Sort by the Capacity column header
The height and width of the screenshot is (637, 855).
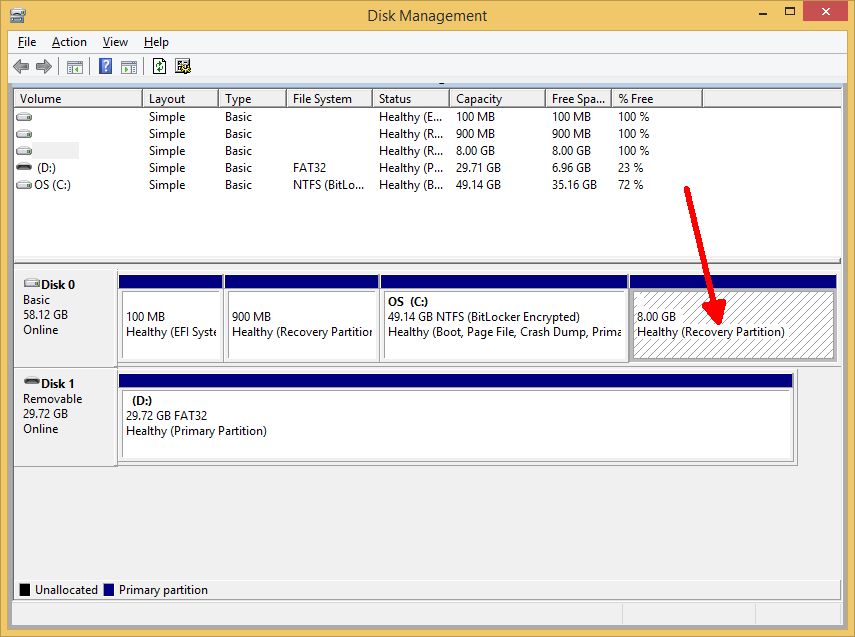pos(497,99)
